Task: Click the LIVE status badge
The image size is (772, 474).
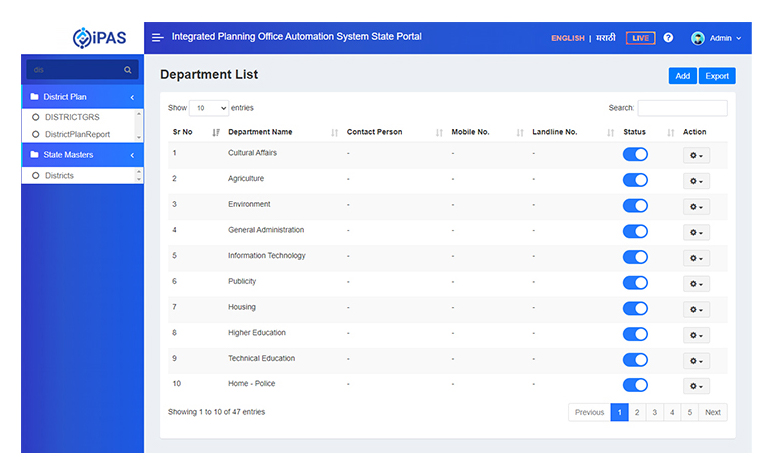Action: click(x=640, y=38)
